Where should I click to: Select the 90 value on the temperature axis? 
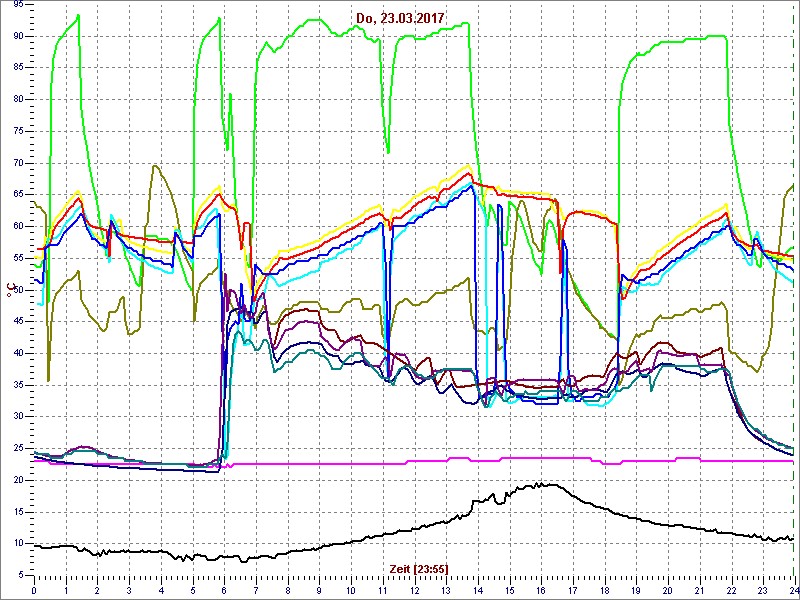(x=17, y=36)
